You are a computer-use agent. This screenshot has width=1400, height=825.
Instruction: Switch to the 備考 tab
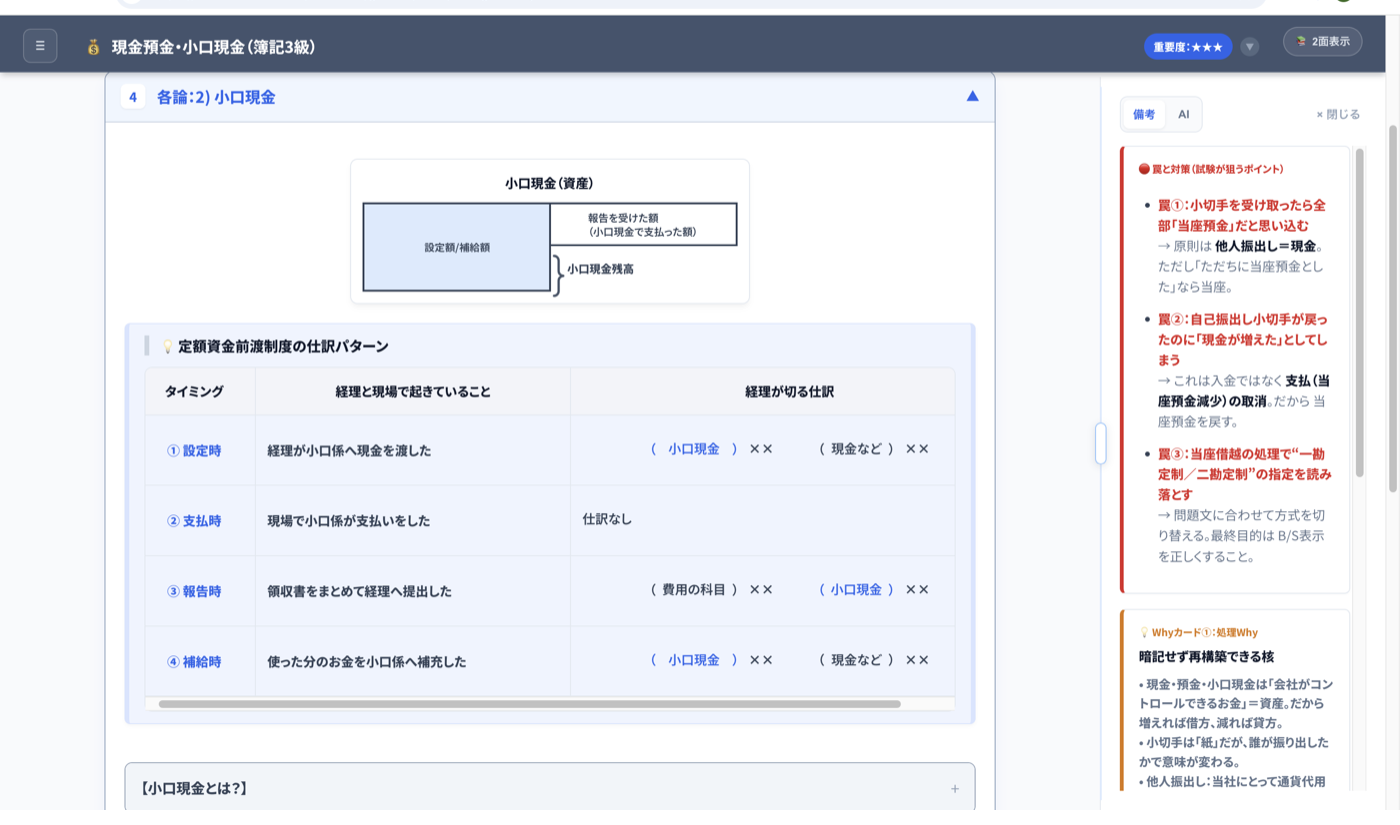click(x=1144, y=114)
